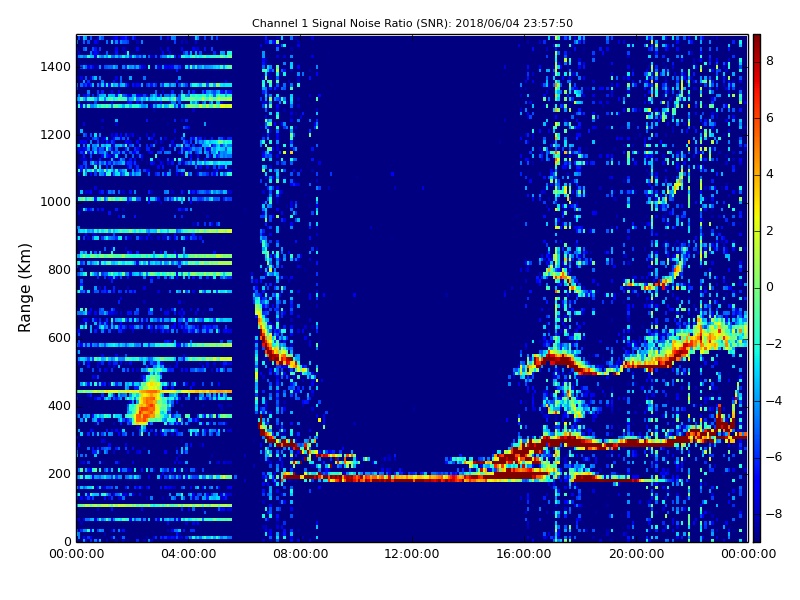Screen dimensions: 800x600
Task: Click the colorbar label 2
Action: click(x=770, y=231)
